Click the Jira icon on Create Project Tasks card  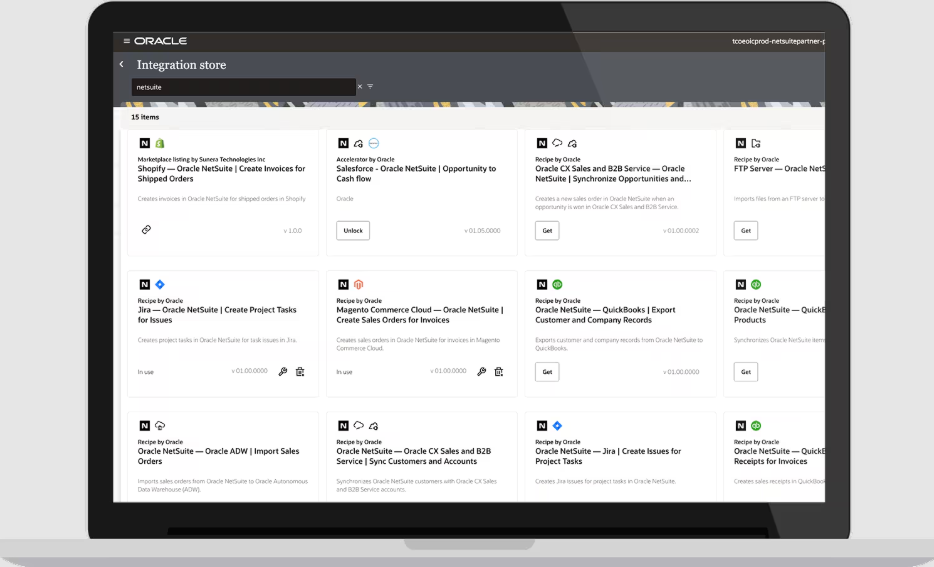click(160, 285)
